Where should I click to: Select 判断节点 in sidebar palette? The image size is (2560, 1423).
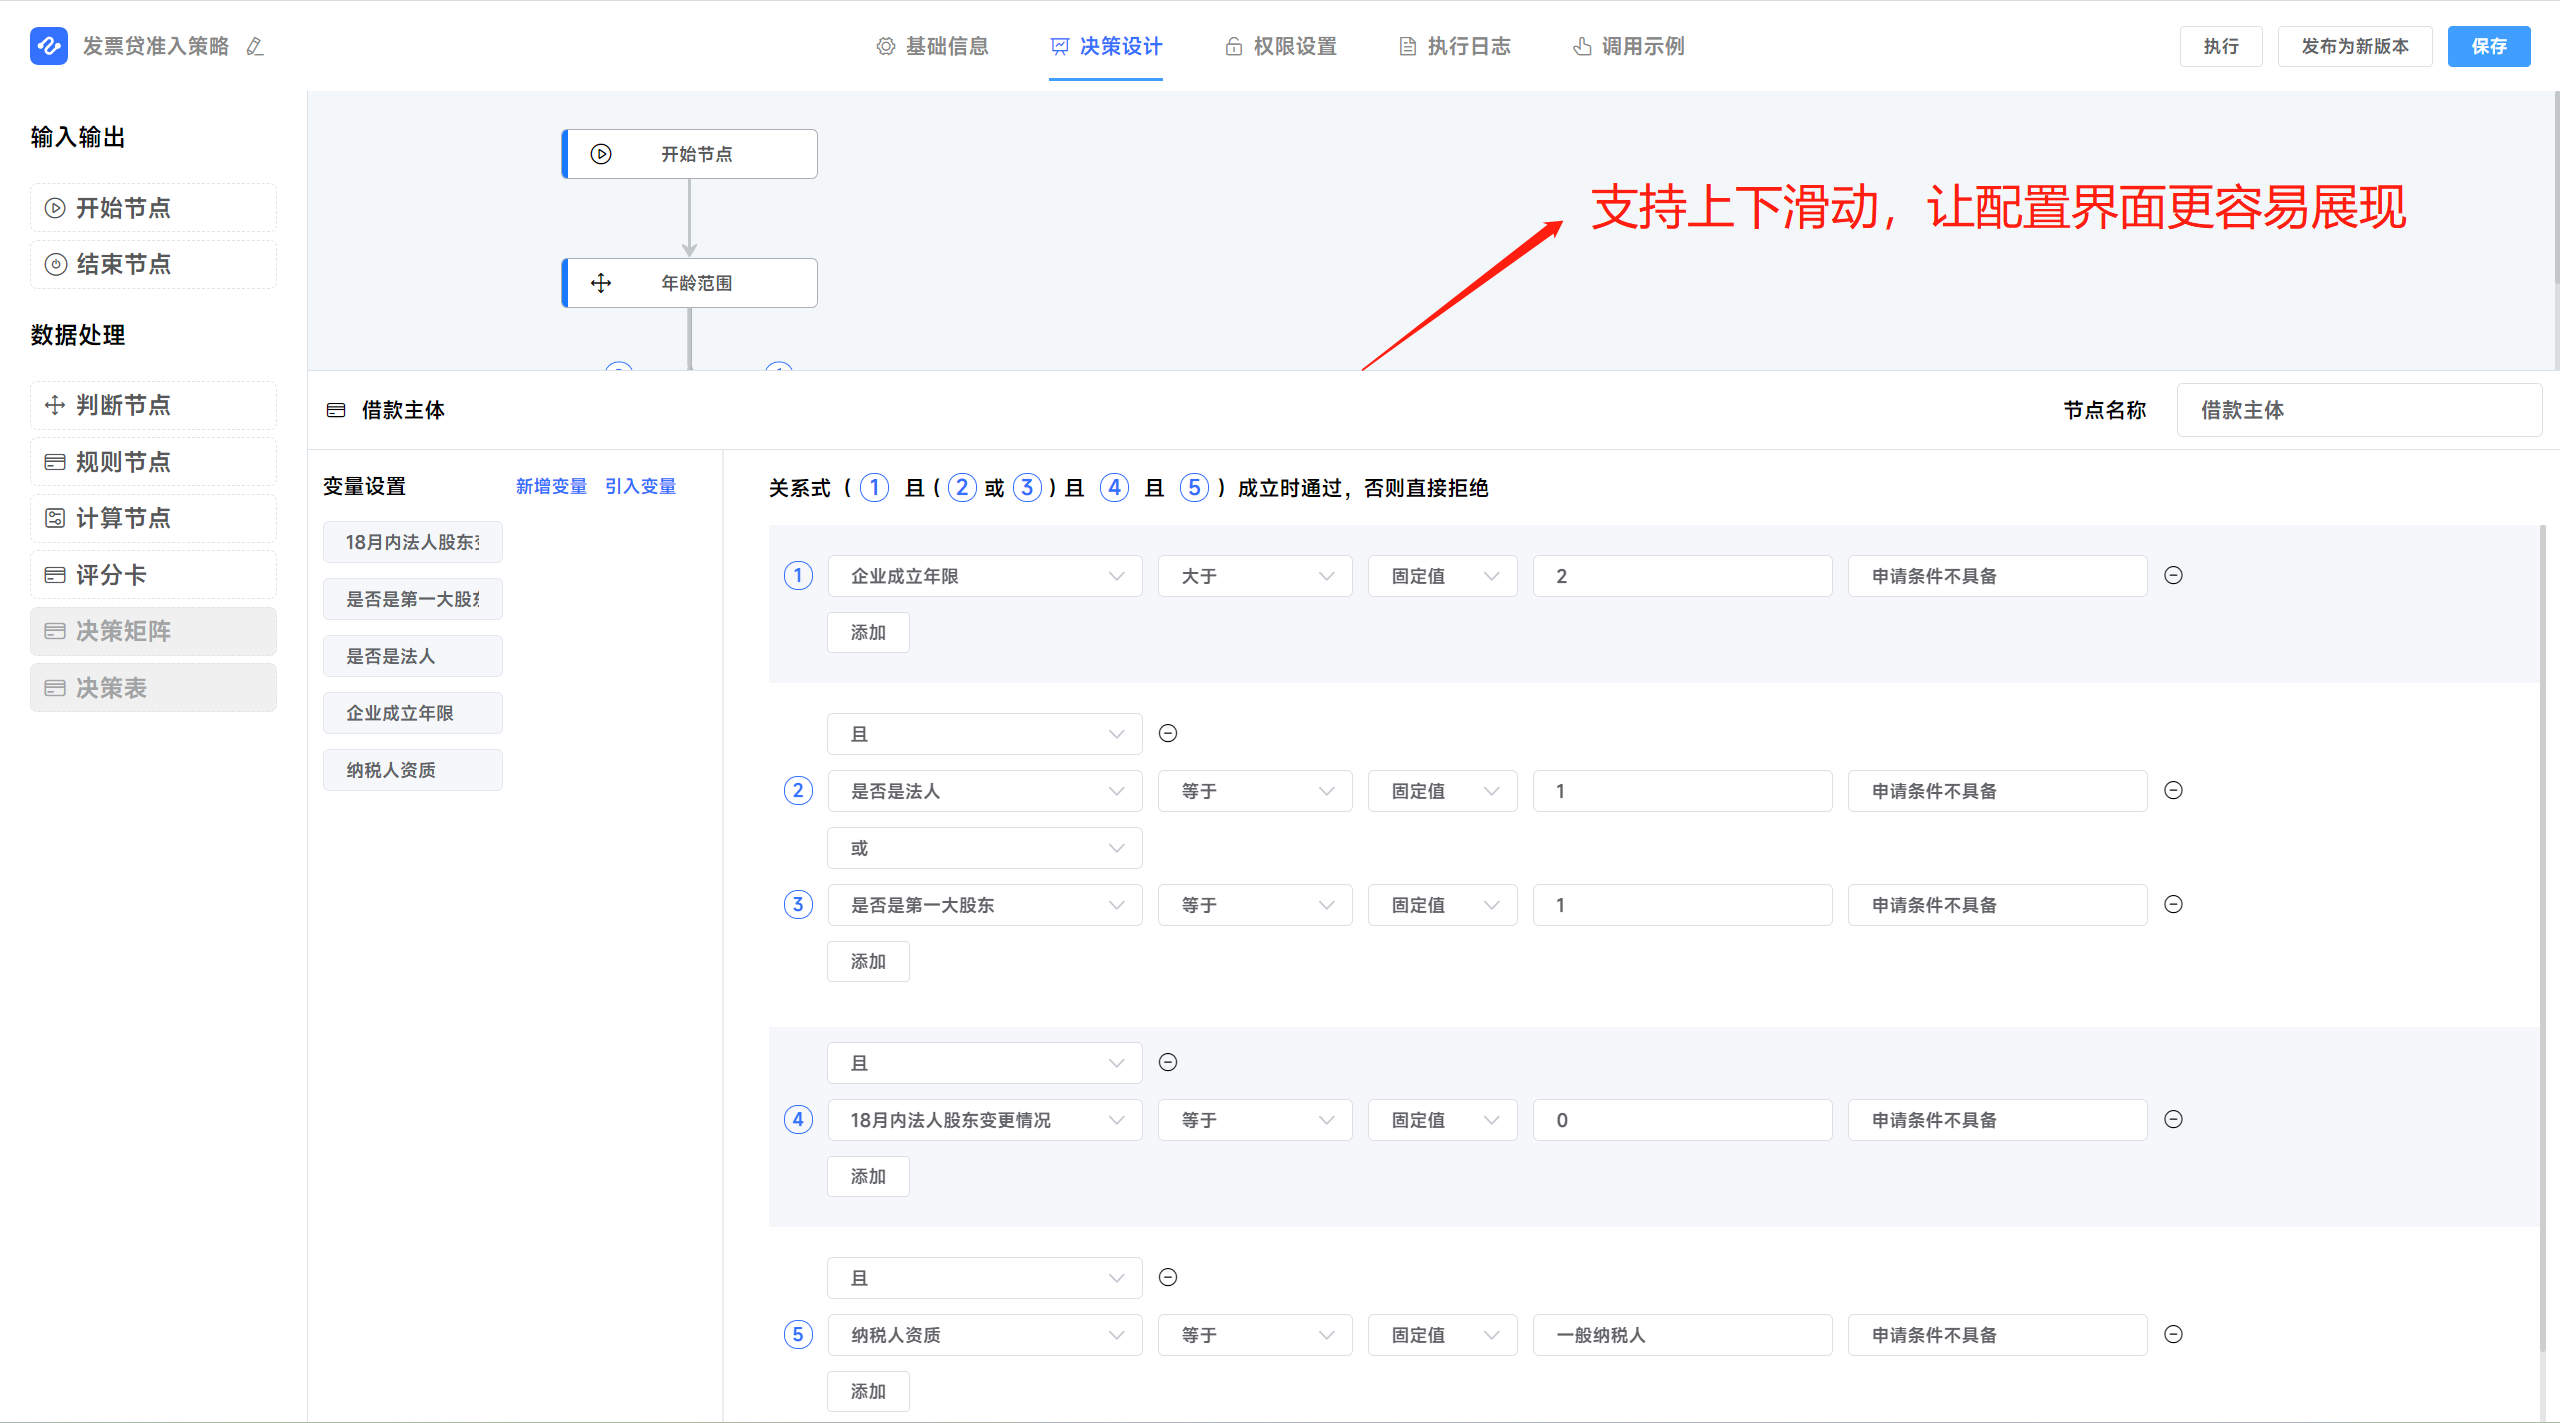(x=153, y=405)
